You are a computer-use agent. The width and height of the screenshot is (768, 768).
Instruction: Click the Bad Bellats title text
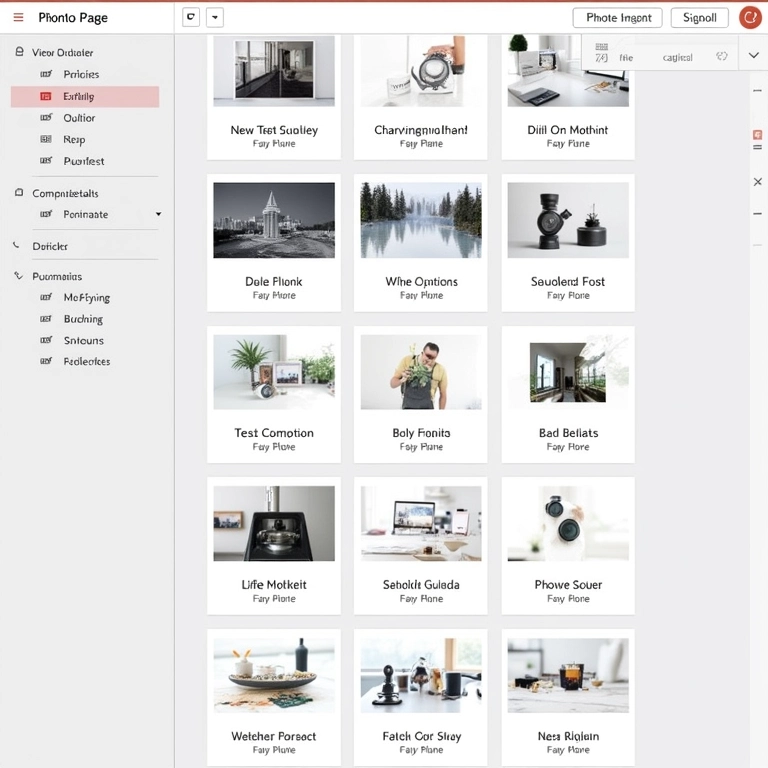[568, 433]
